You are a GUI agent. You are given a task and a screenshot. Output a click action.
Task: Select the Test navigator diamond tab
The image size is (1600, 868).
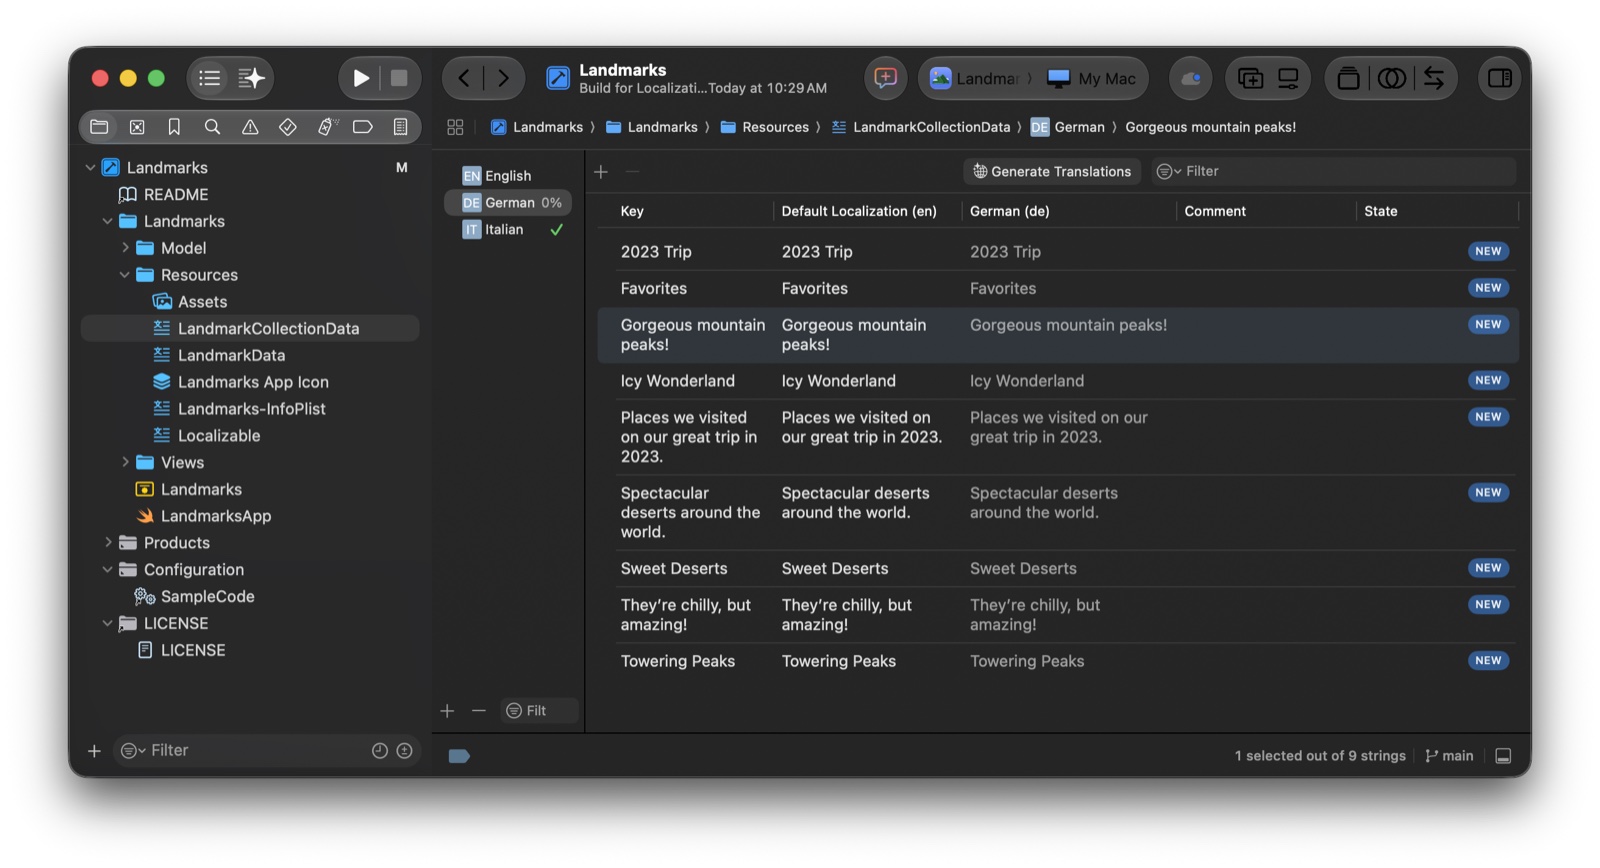coord(287,127)
